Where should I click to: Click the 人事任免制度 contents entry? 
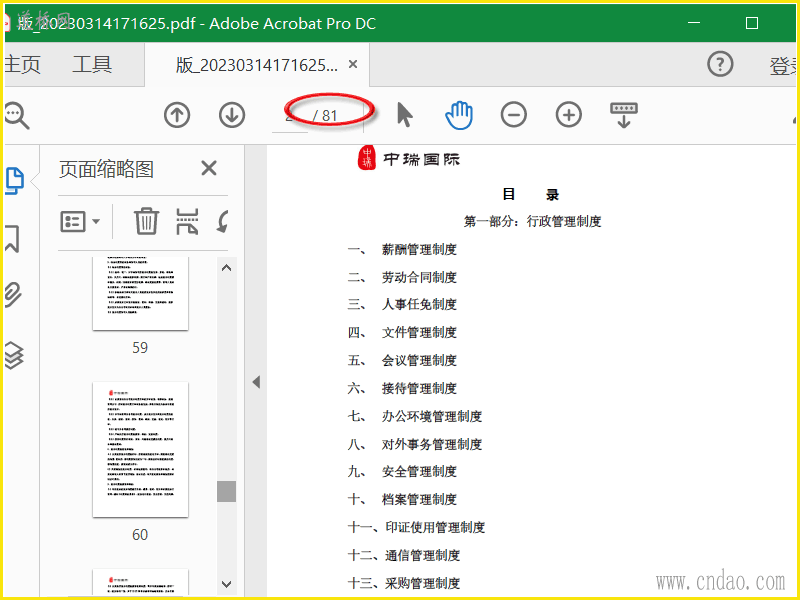click(419, 304)
